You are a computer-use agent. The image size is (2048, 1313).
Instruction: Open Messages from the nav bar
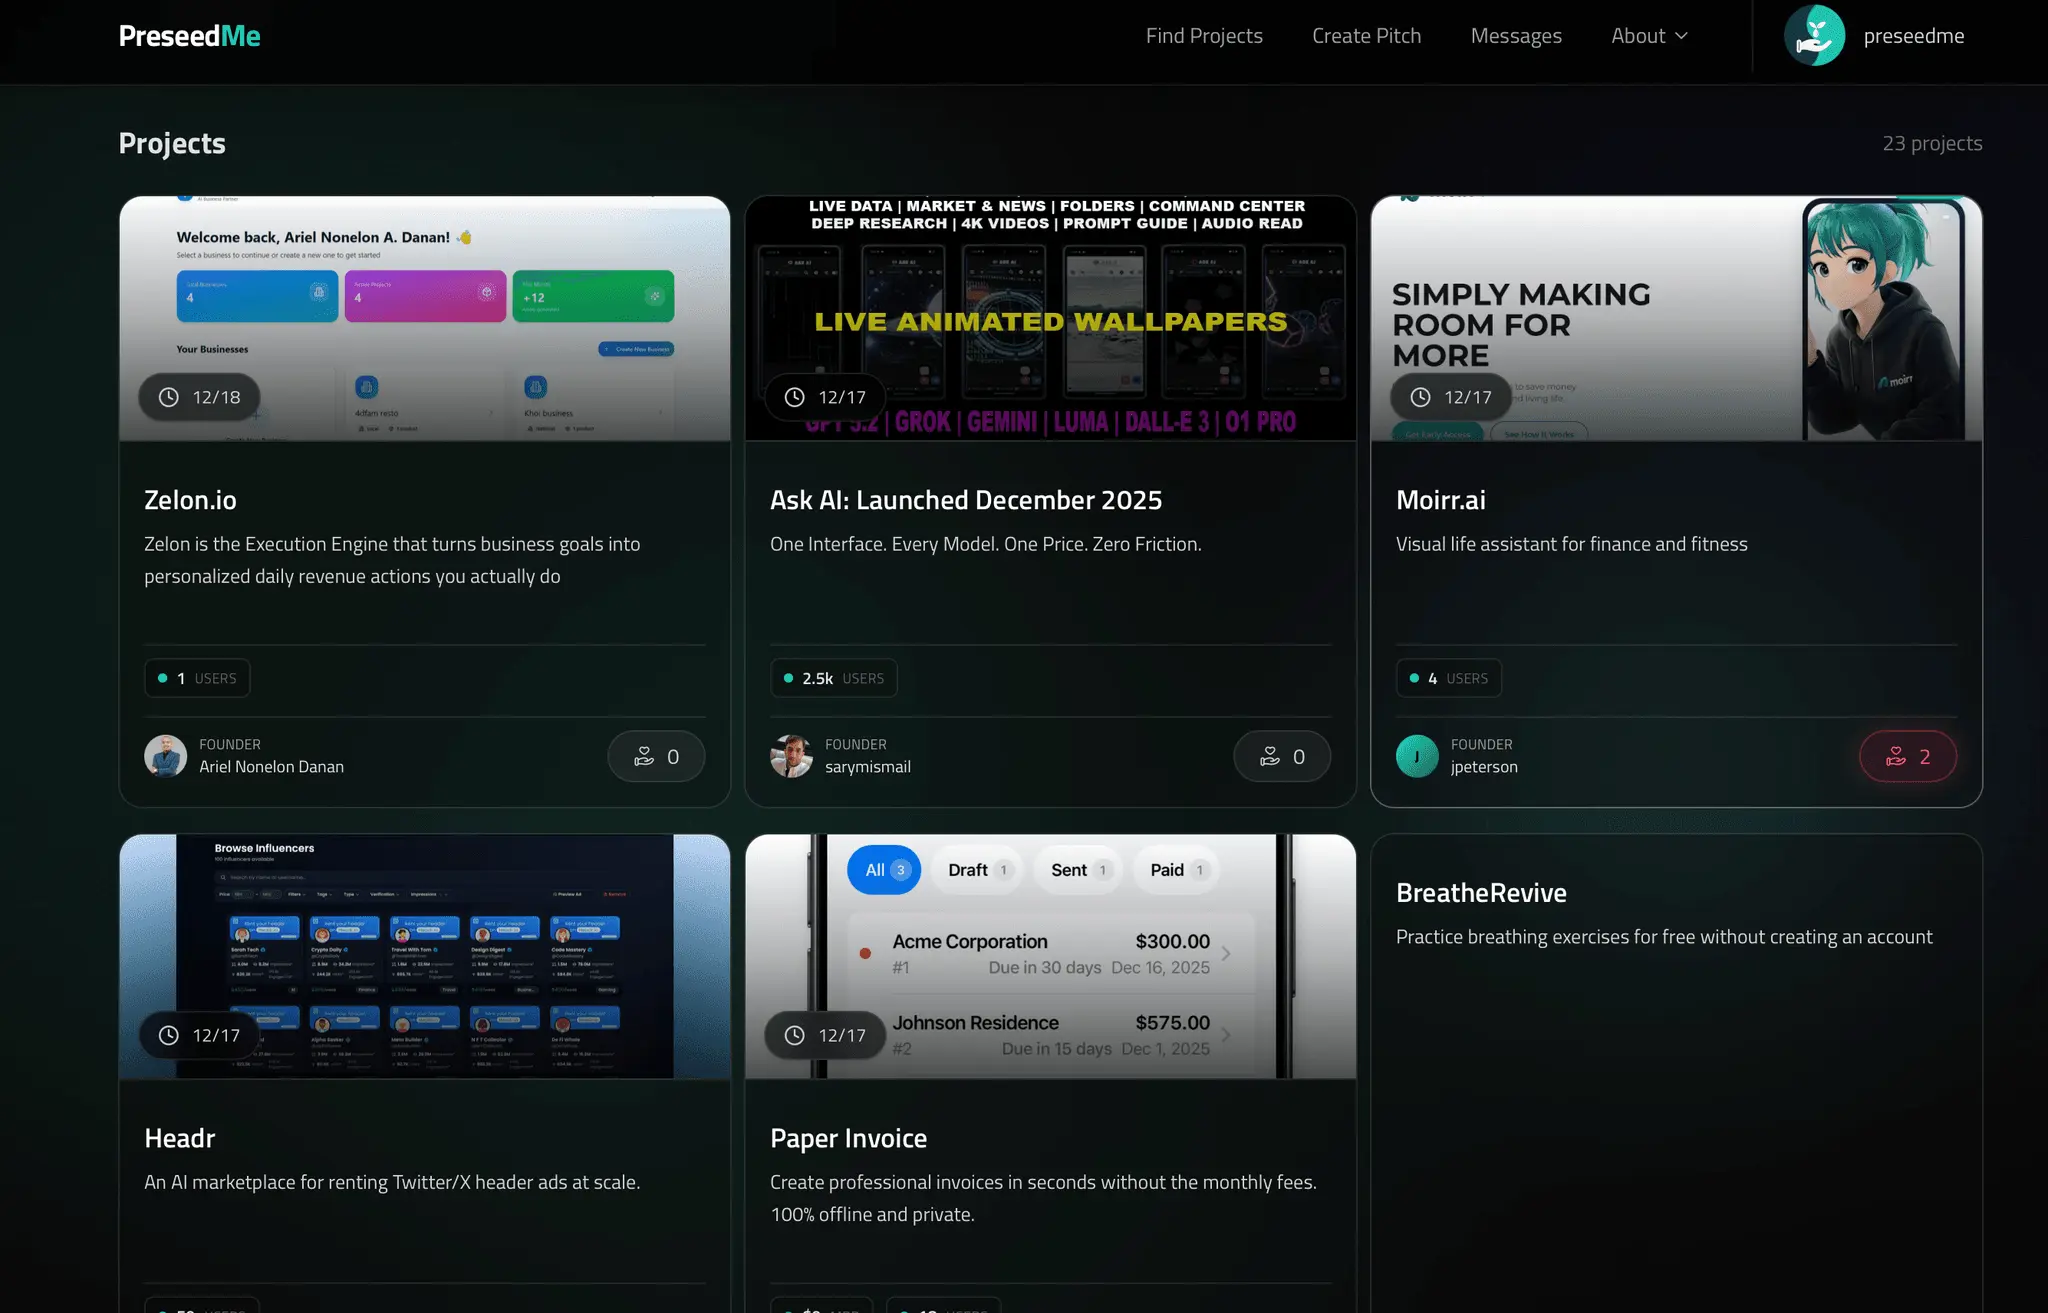1516,36
